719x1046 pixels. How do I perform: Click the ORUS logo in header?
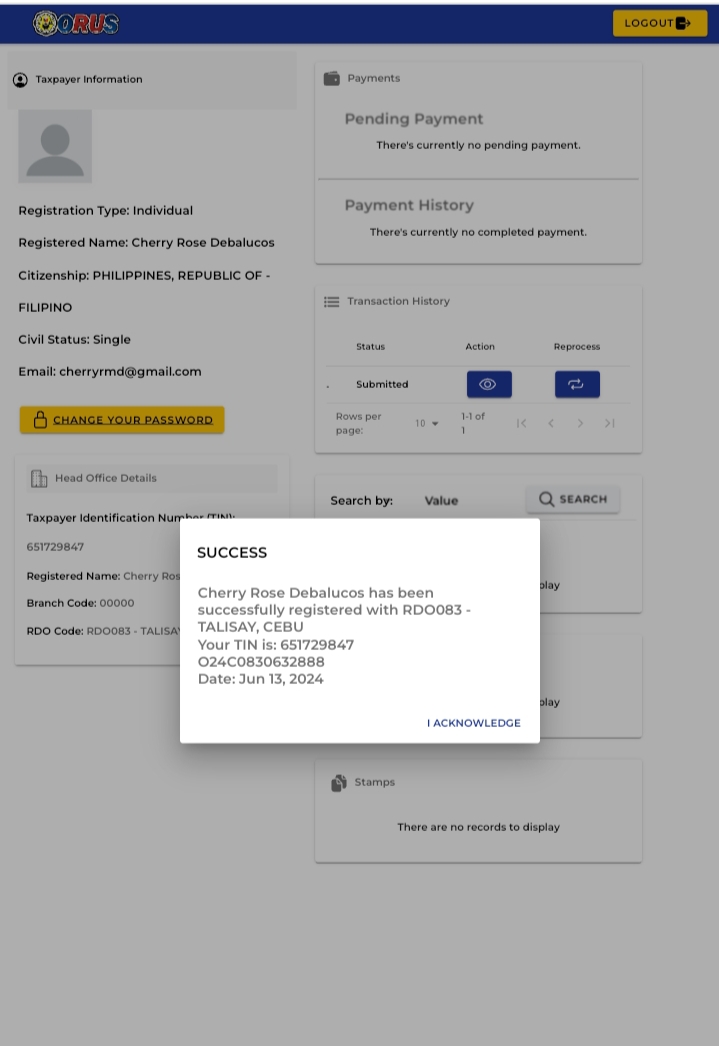tap(76, 23)
